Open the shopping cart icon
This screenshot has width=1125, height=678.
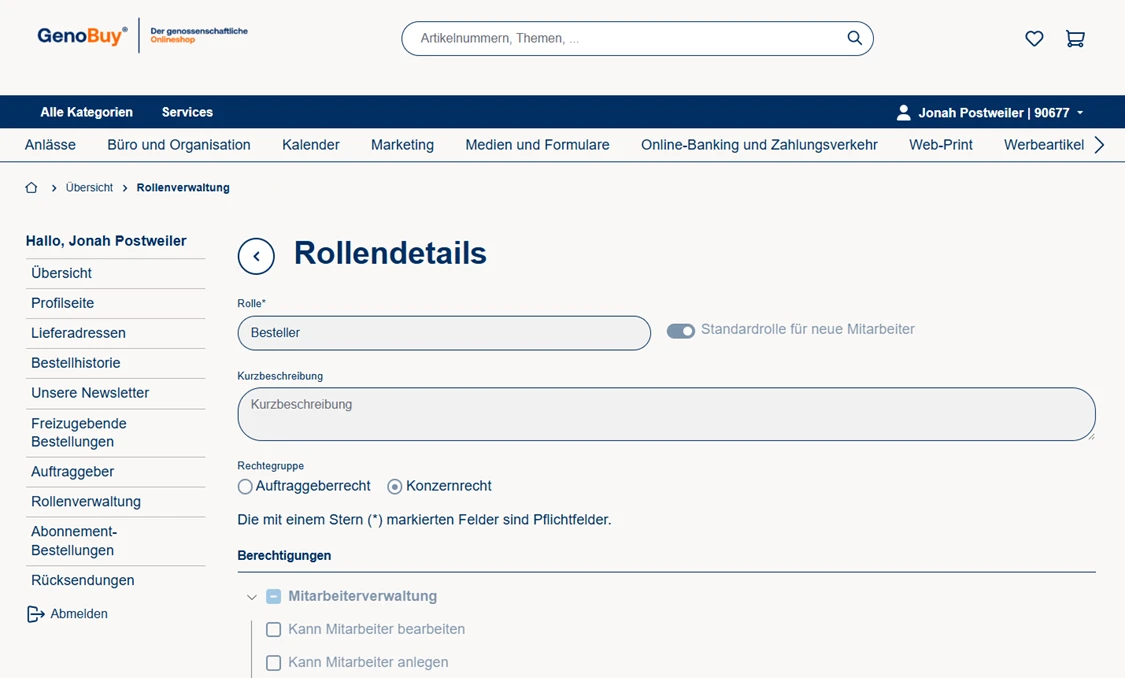[x=1075, y=39]
